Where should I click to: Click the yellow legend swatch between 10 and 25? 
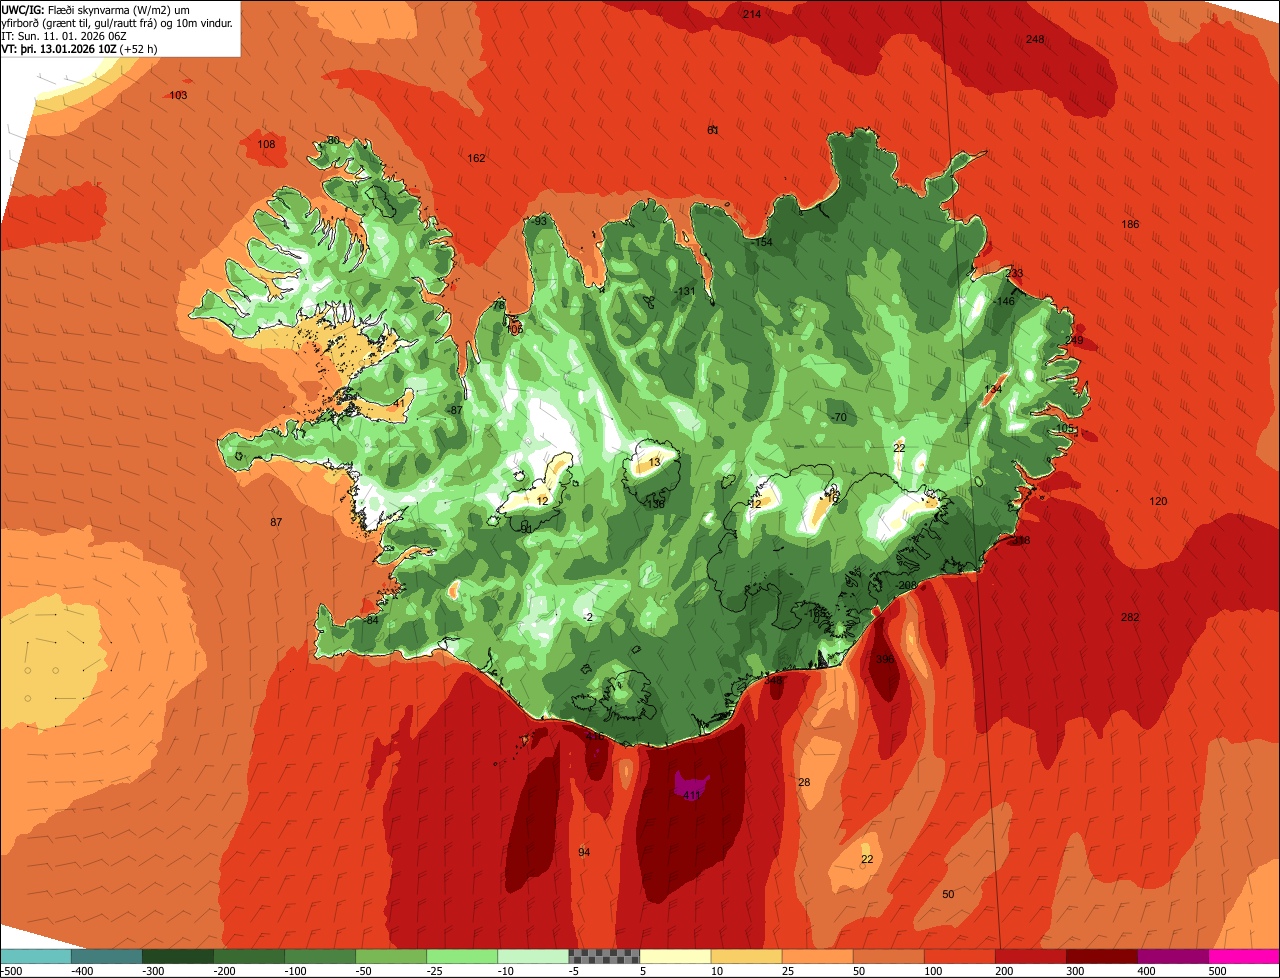(747, 956)
